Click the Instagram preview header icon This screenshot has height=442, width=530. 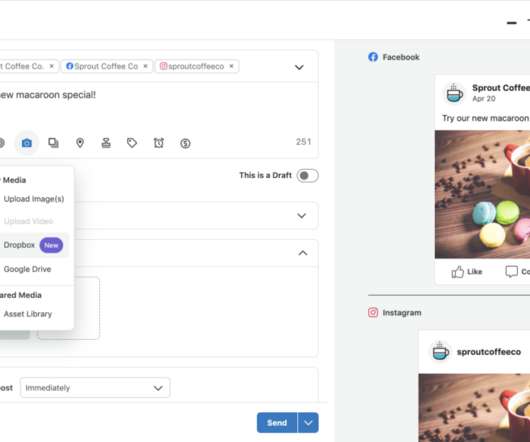point(373,313)
